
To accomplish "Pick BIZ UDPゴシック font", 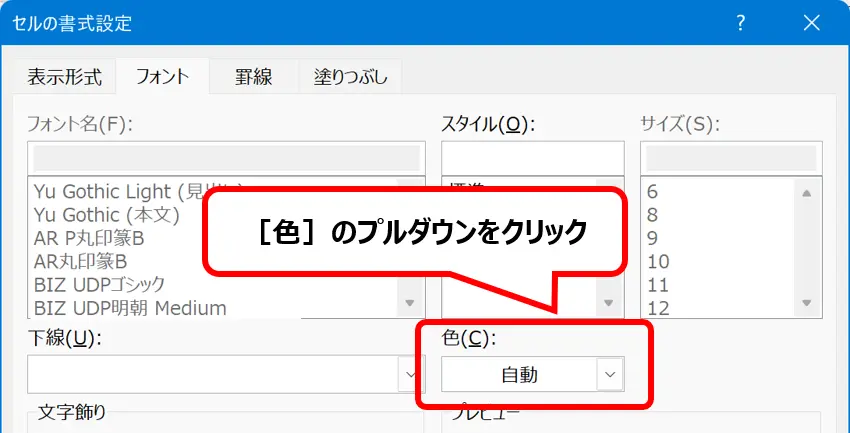I will tap(99, 285).
